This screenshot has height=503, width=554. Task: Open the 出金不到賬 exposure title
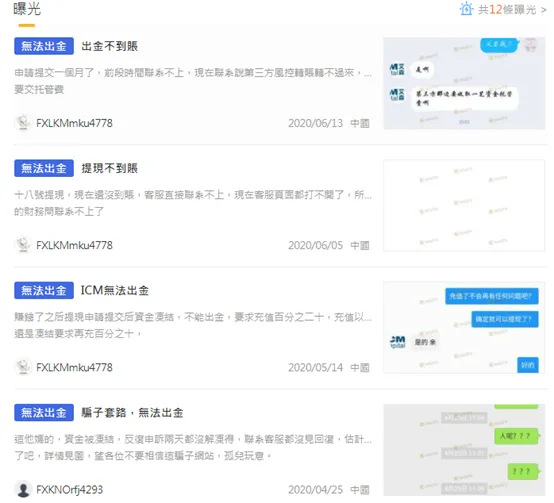point(110,46)
